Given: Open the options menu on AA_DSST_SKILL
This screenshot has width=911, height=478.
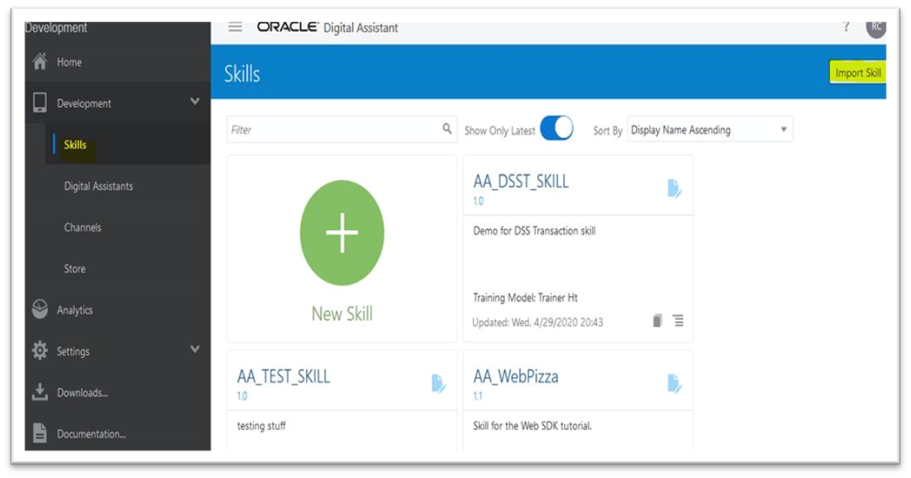Looking at the screenshot, I should click(678, 321).
